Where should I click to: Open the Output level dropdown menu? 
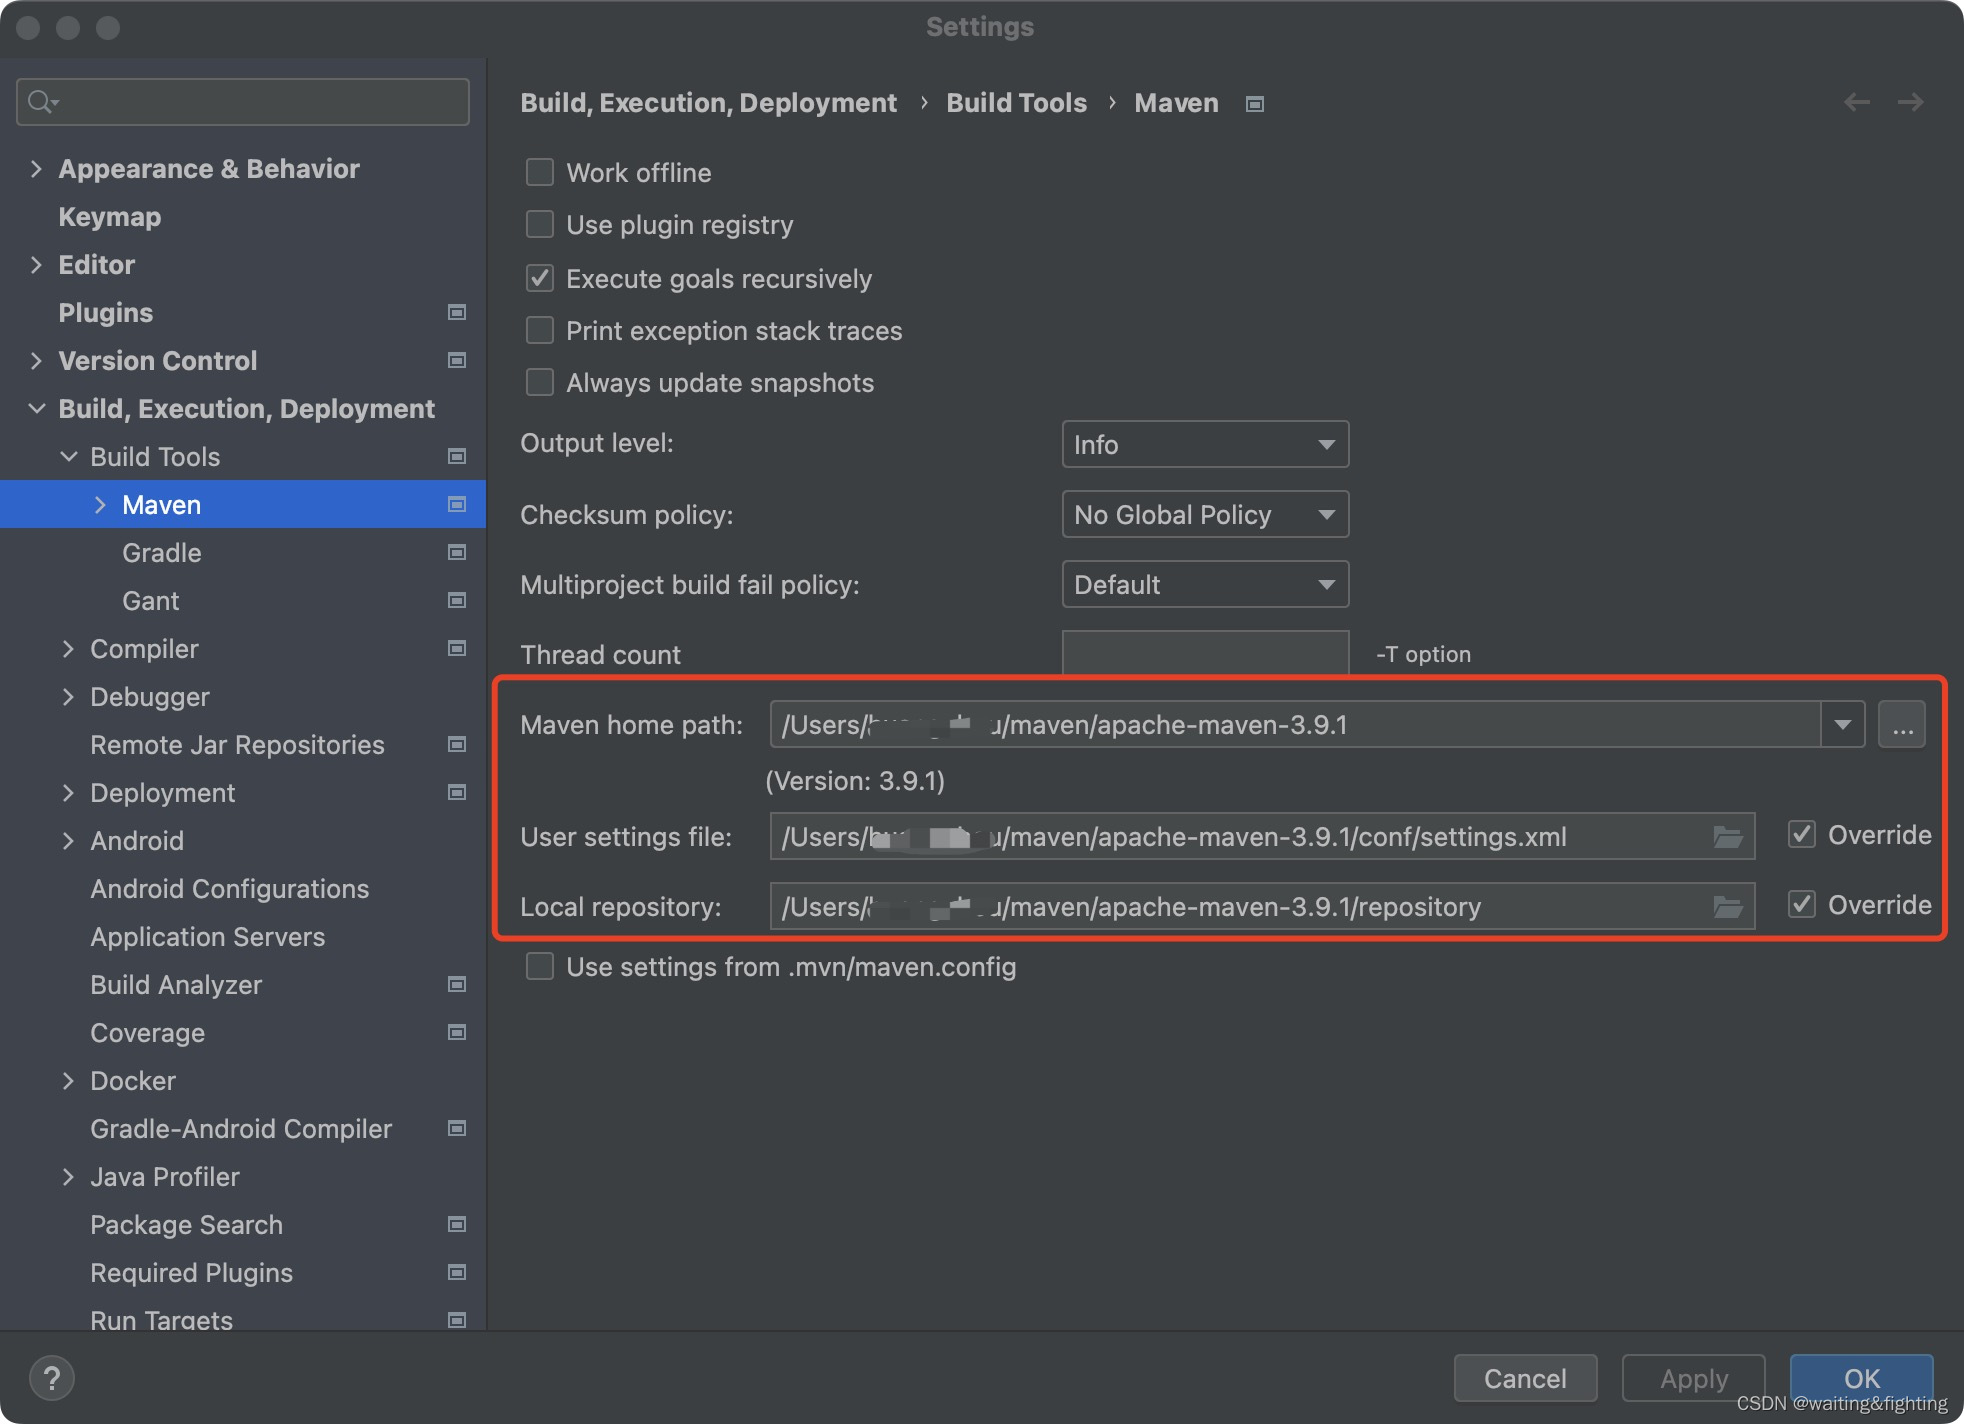tap(1203, 444)
